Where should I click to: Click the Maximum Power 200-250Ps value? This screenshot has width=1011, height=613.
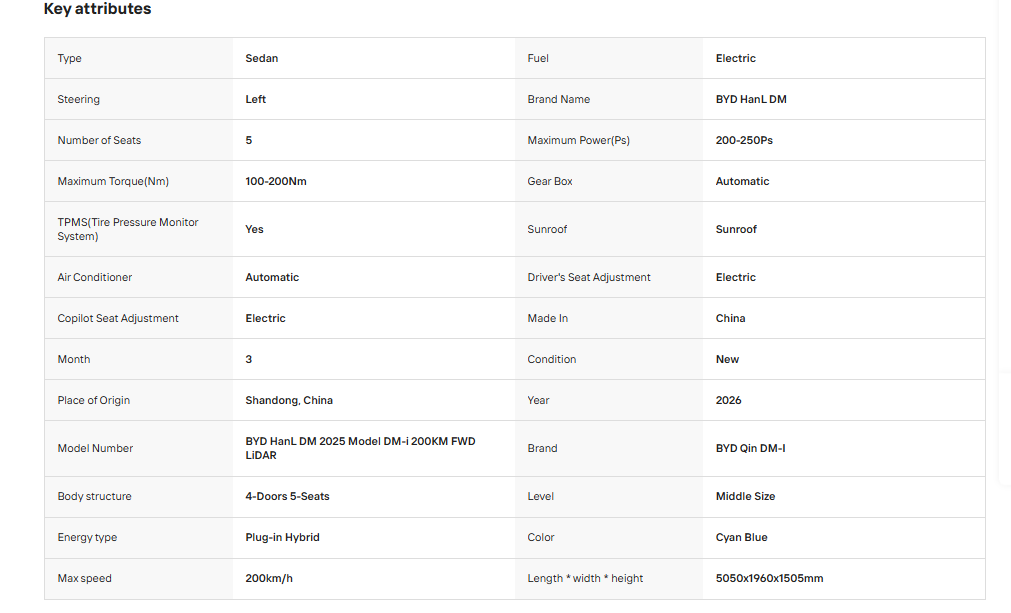click(744, 141)
